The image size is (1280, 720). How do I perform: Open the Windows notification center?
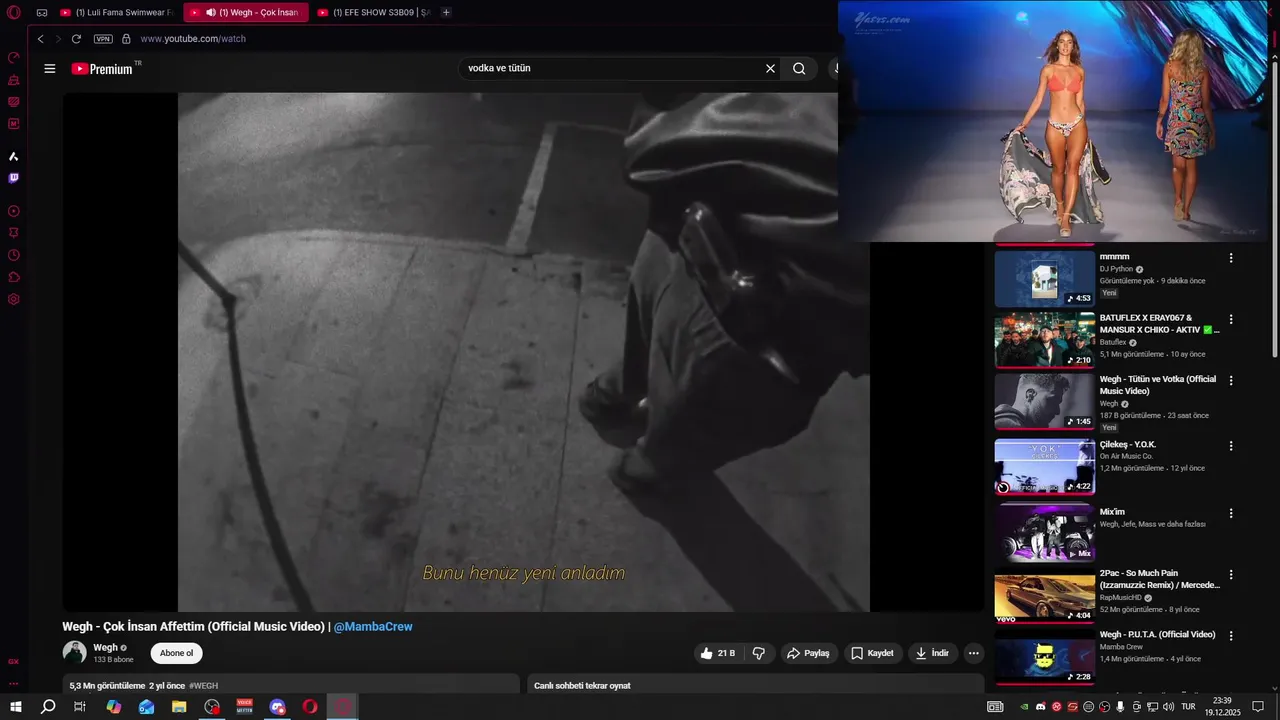1258,707
